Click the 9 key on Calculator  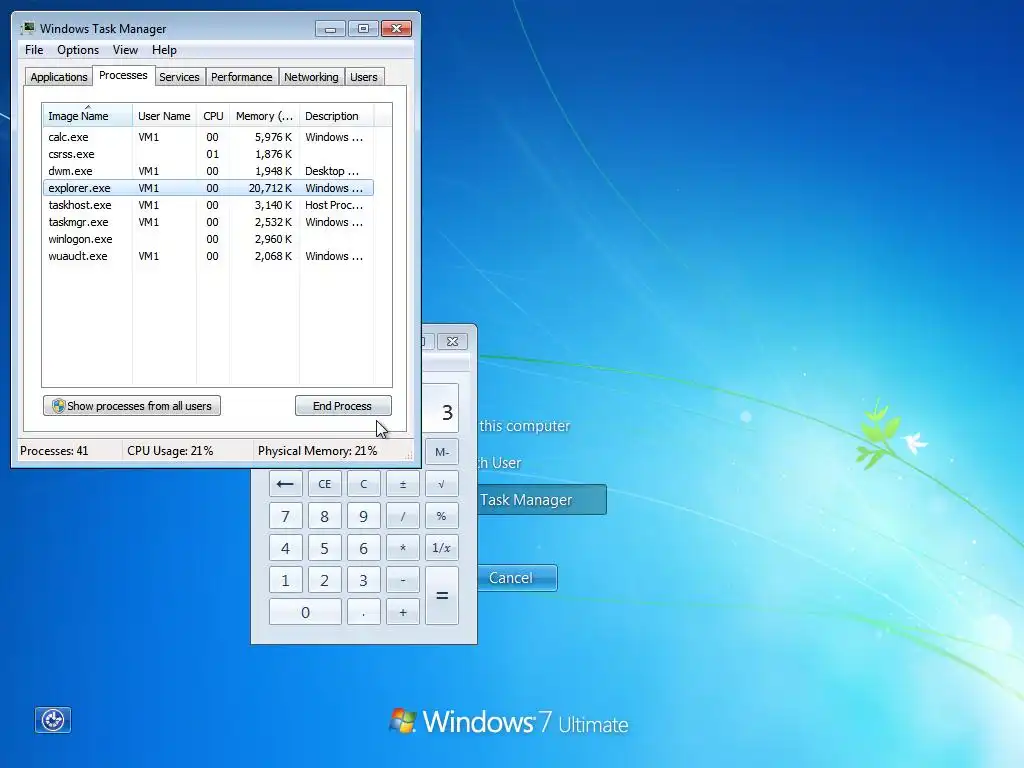pos(364,516)
